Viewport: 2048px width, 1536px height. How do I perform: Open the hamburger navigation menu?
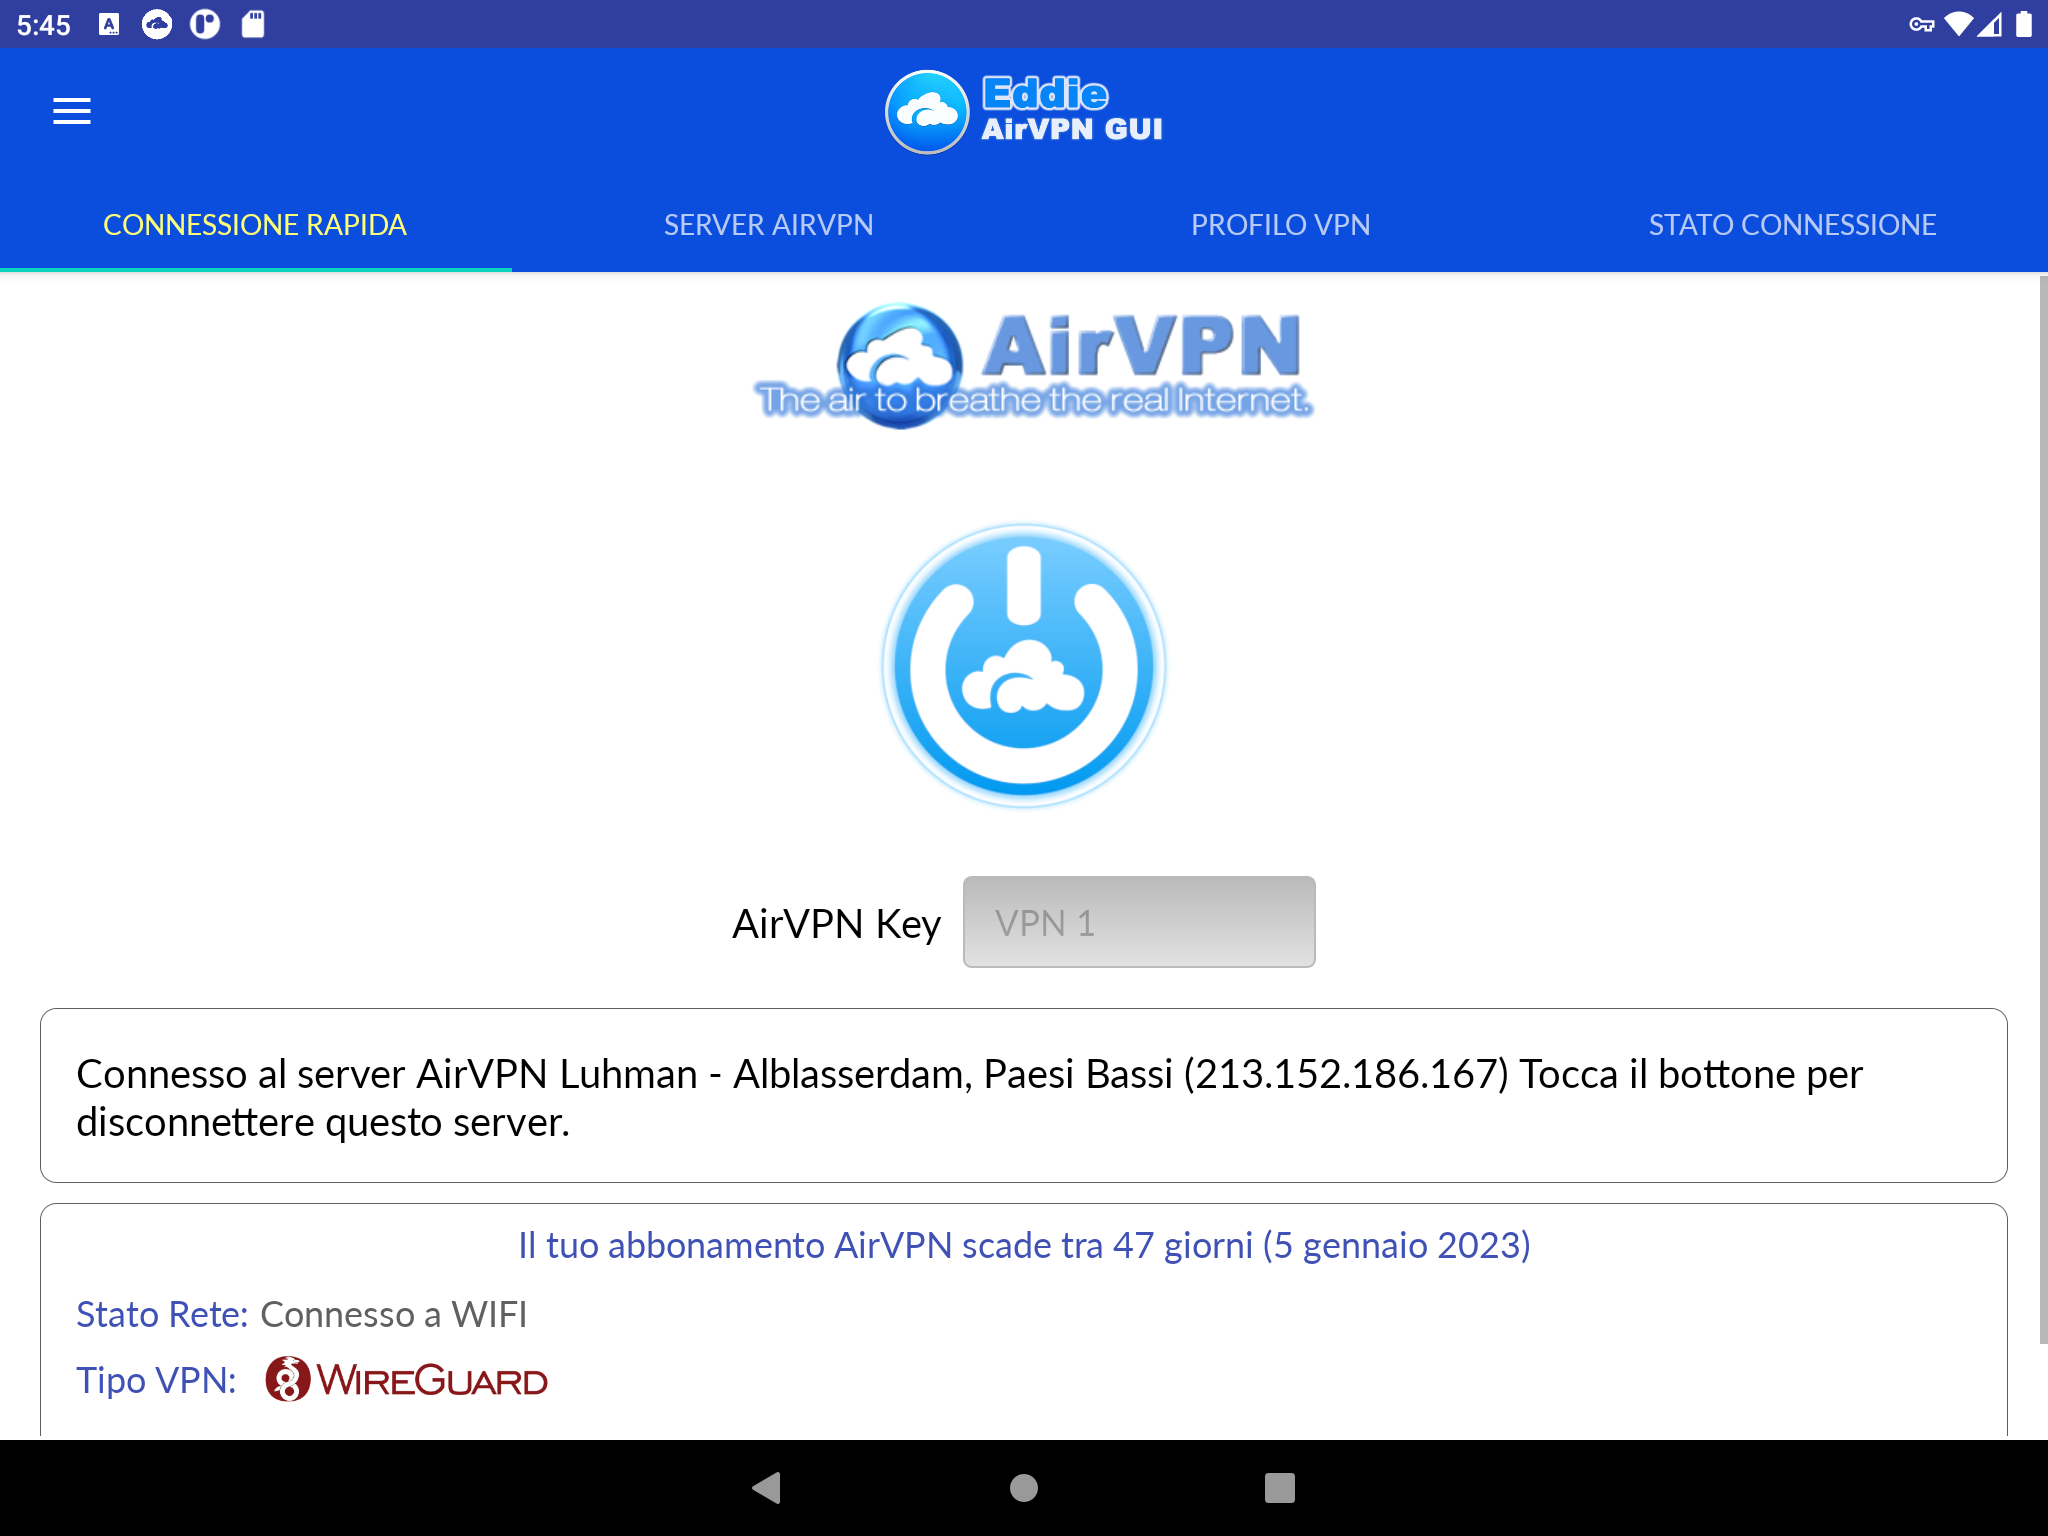click(x=72, y=111)
